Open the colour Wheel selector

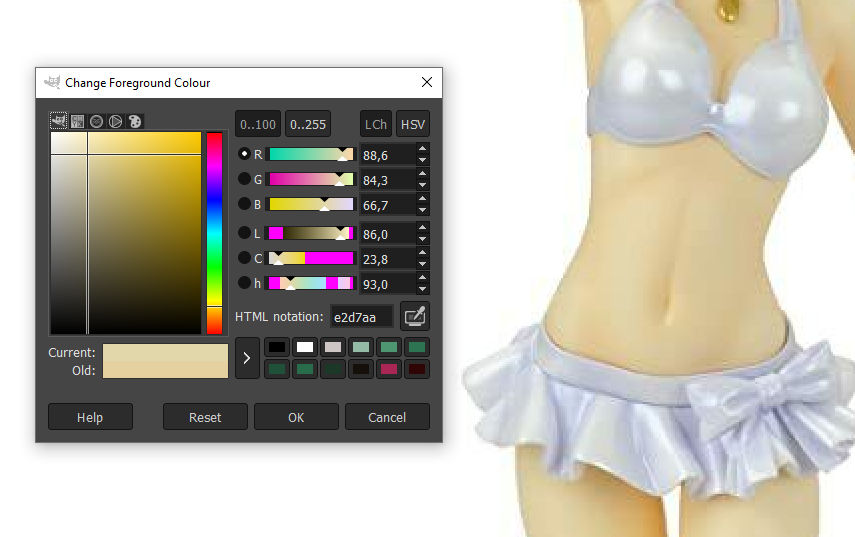pyautogui.click(x=115, y=121)
